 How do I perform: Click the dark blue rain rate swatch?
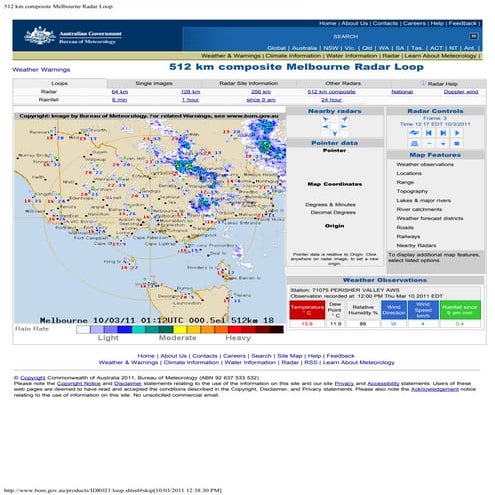125,329
